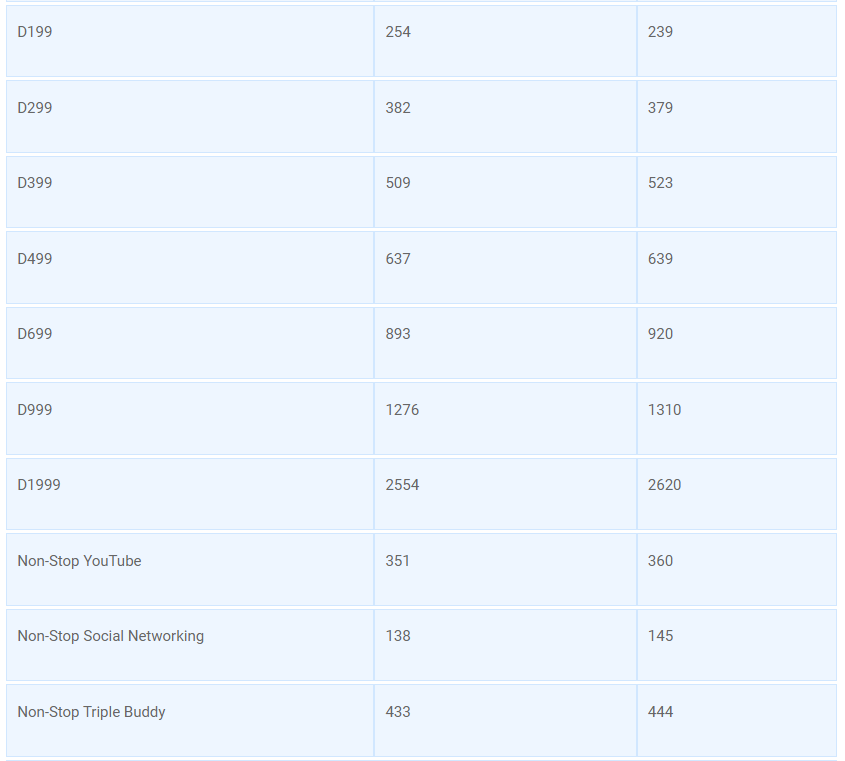Screen dimensions: 845x761
Task: Select the D199 plan cell
Action: pos(190,41)
